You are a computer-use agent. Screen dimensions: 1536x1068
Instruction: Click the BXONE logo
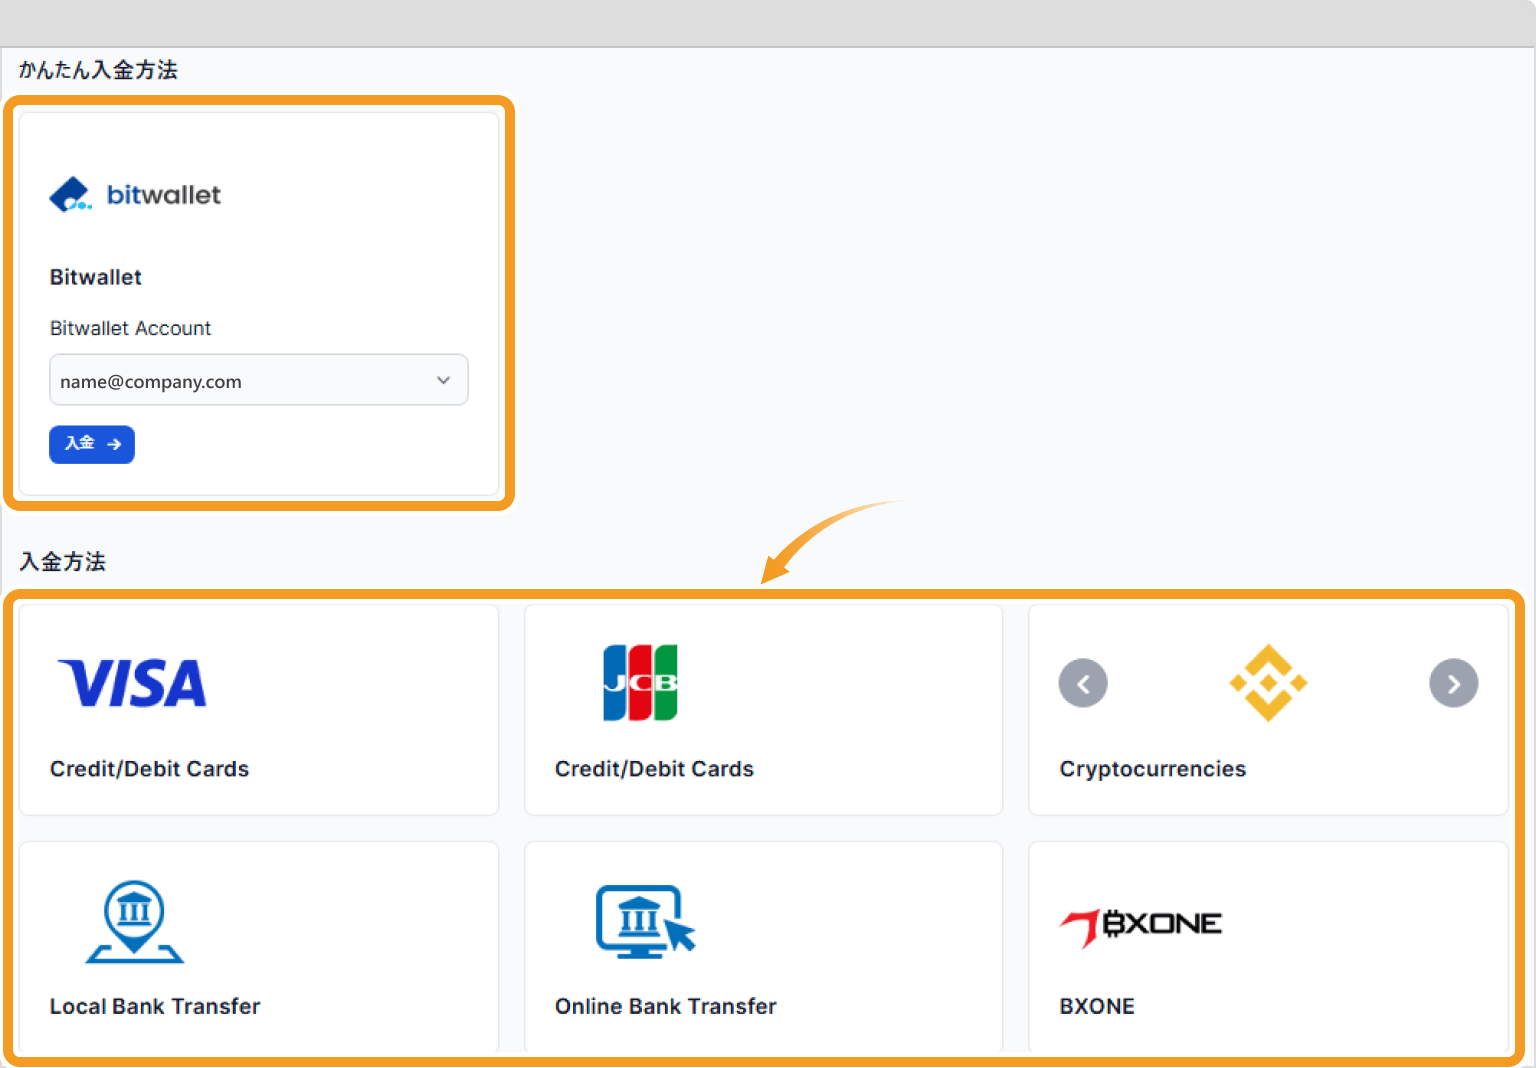(1141, 926)
